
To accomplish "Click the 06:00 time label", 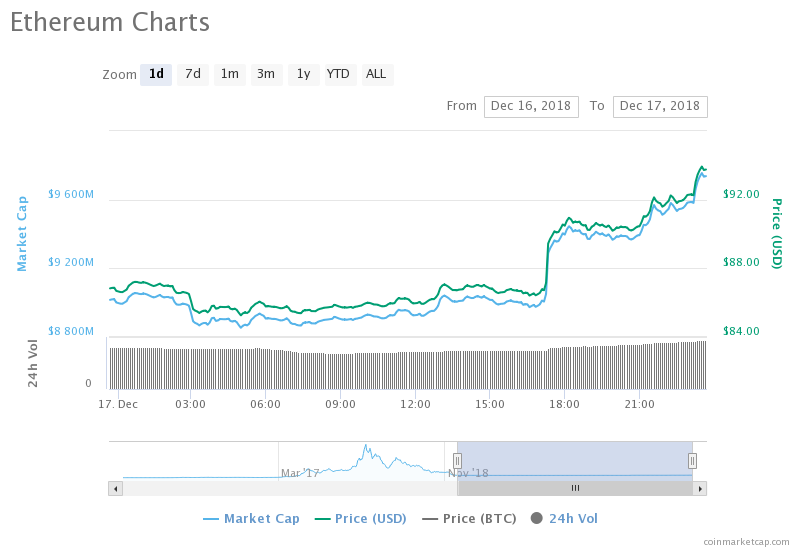I will click(x=265, y=404).
